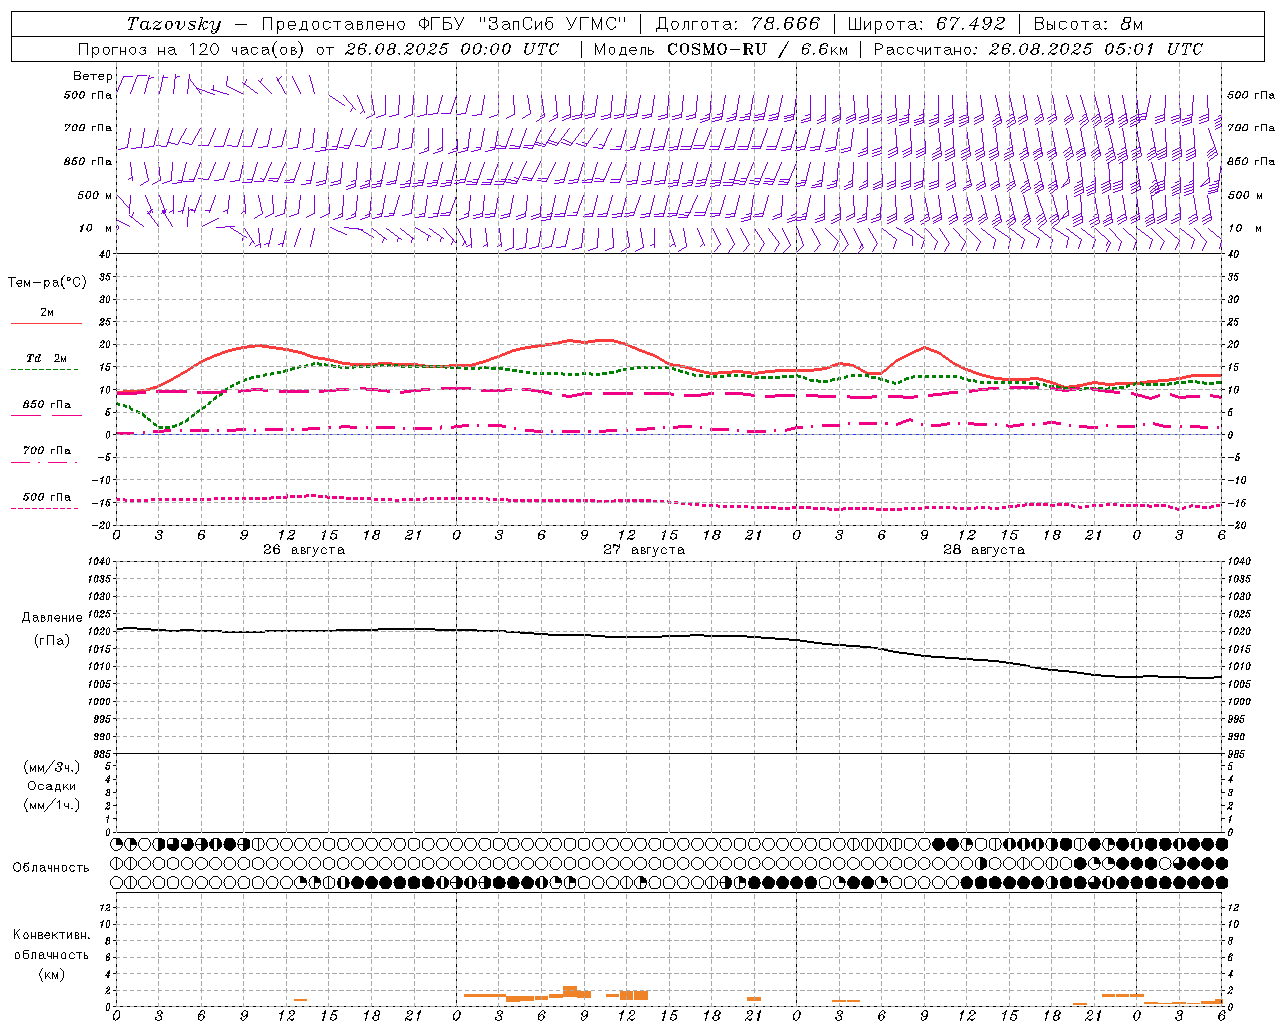
Task: Click the "Высота: 8м" header field
Action: point(1088,24)
